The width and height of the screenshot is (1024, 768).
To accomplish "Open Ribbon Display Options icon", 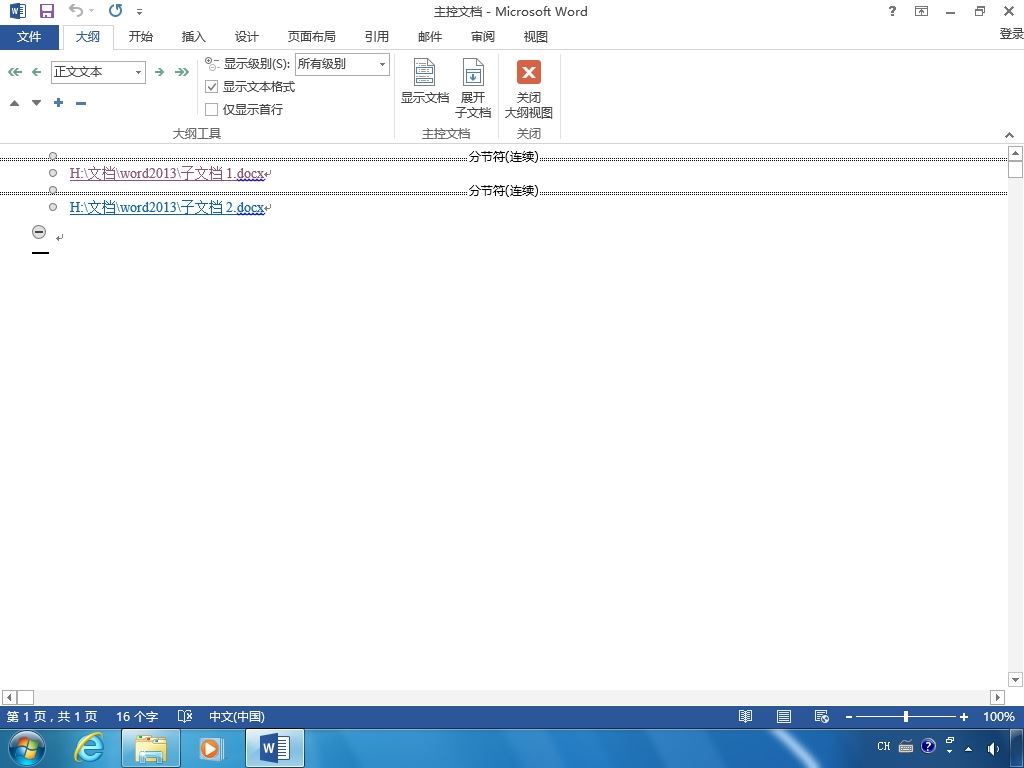I will click(921, 11).
